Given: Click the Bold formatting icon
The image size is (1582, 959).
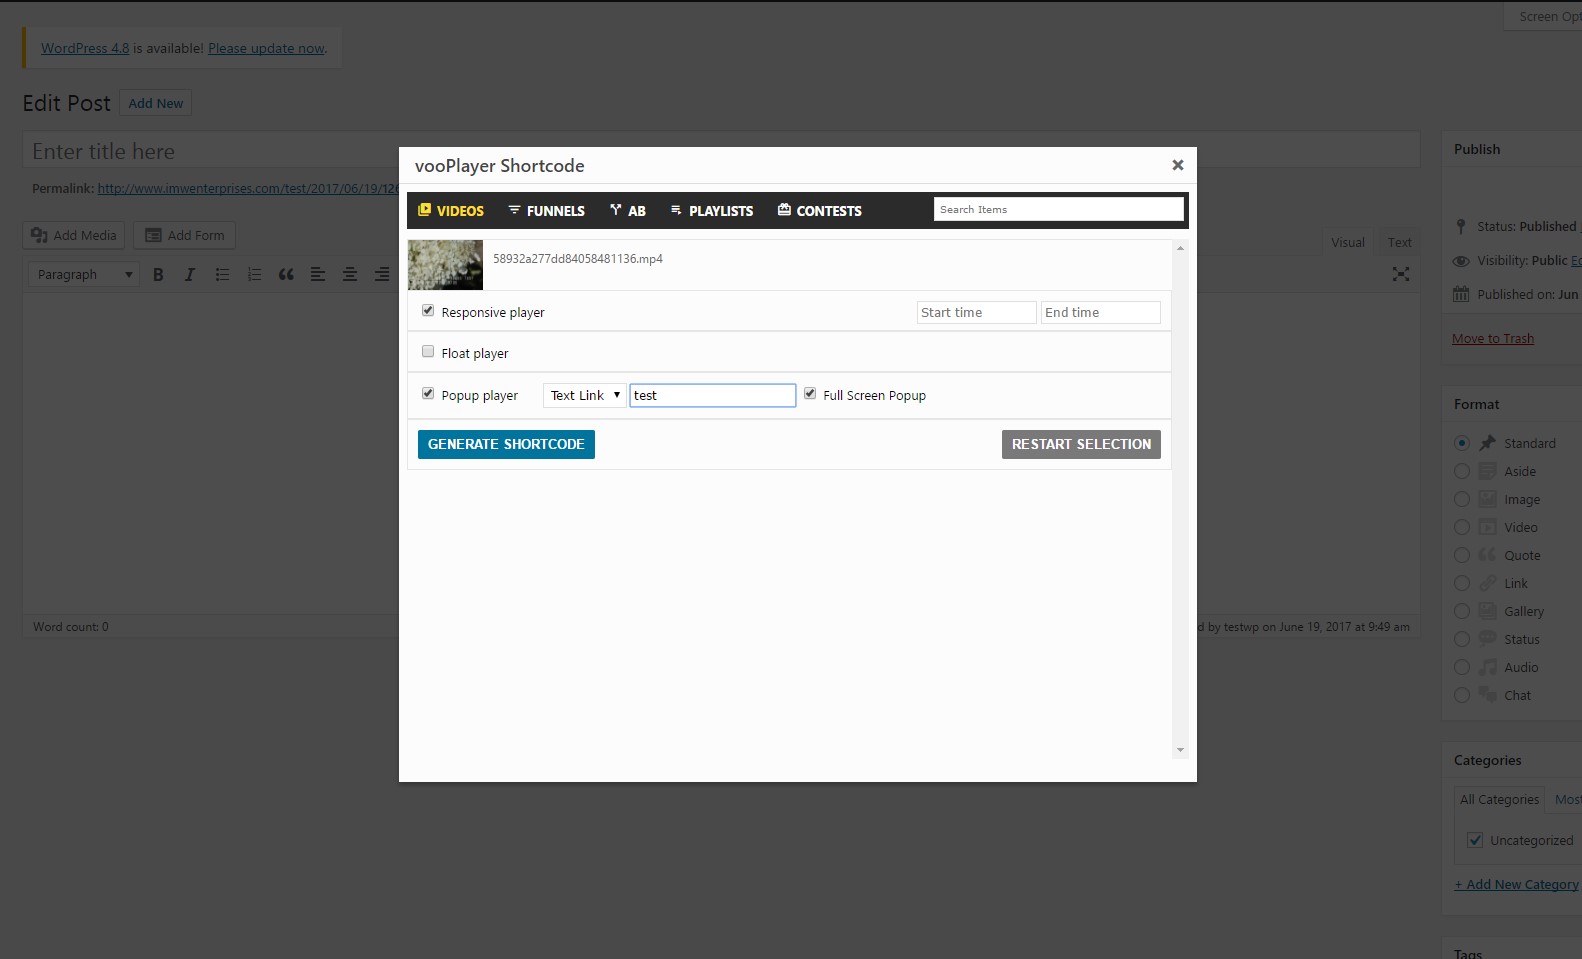Looking at the screenshot, I should point(158,274).
